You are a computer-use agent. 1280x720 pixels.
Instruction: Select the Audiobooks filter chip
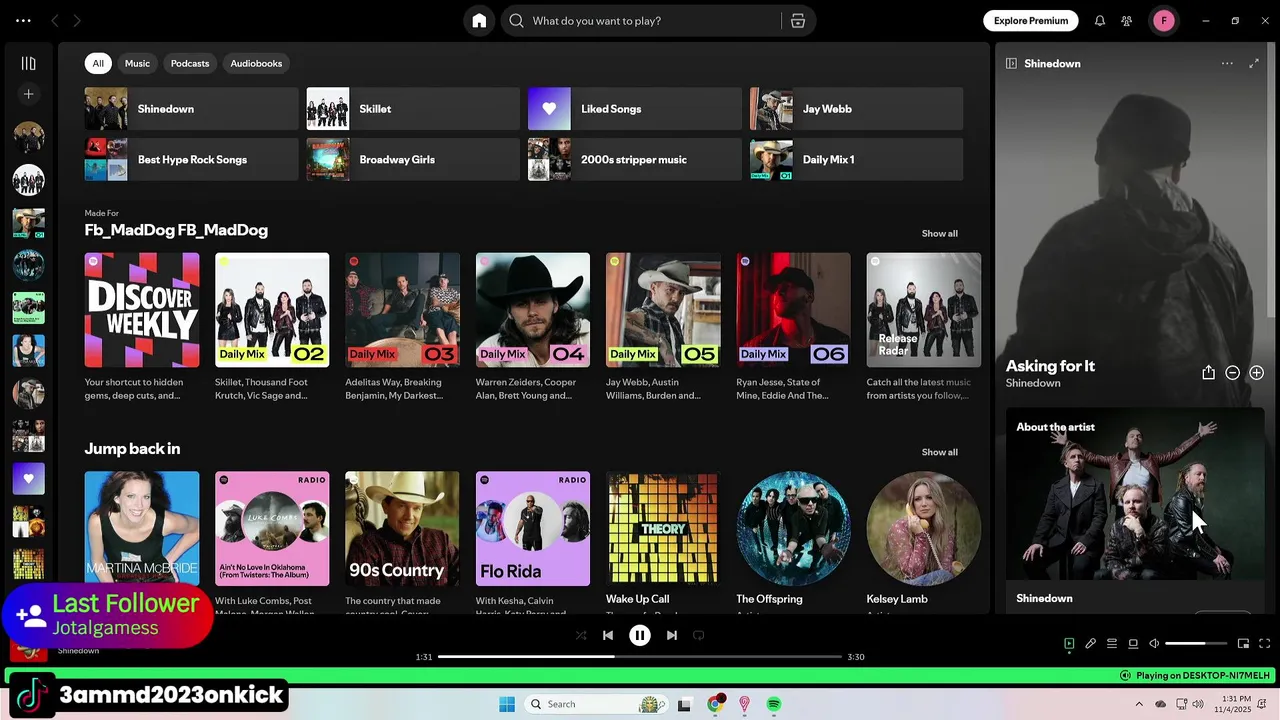pyautogui.click(x=256, y=63)
